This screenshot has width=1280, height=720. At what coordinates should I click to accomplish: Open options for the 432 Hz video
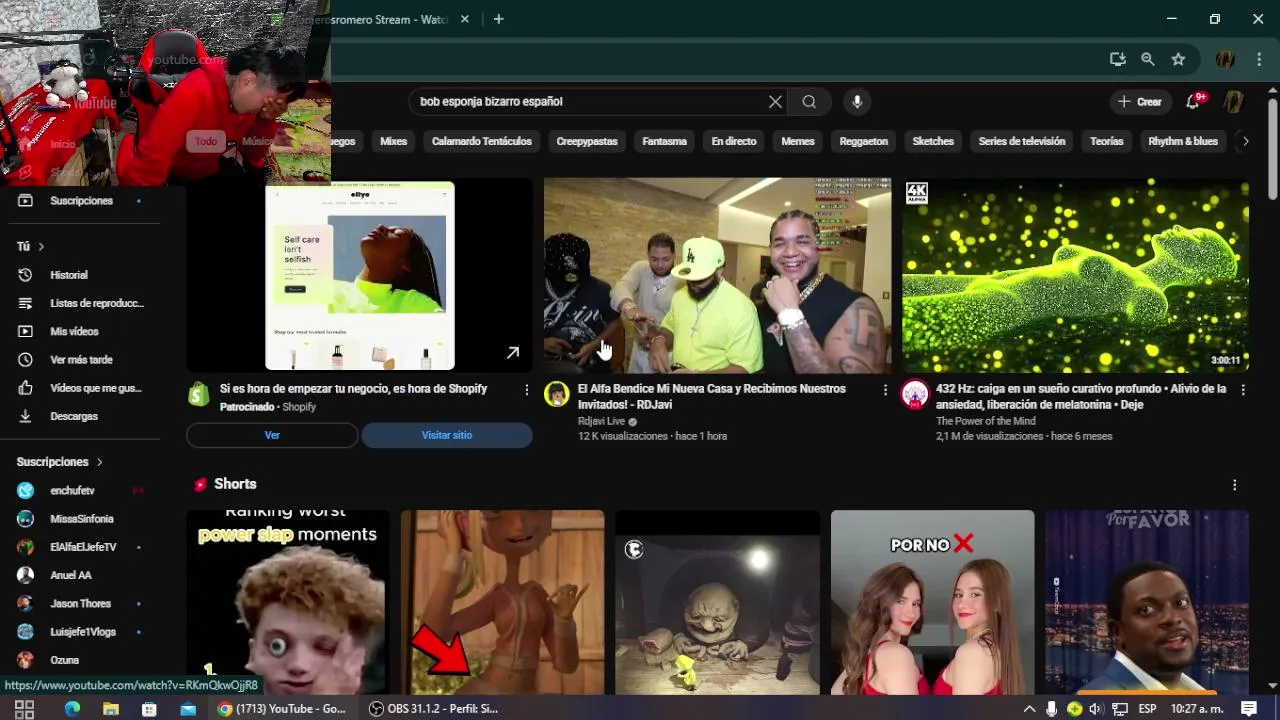[1243, 390]
